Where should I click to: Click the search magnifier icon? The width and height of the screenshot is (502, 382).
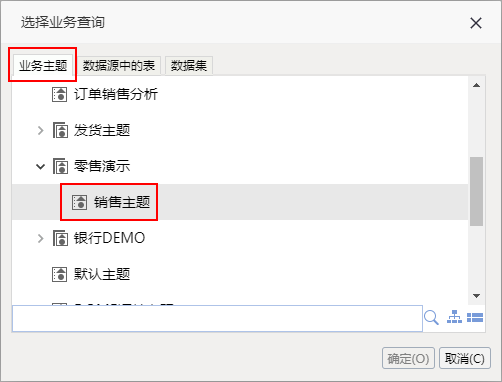pos(431,317)
